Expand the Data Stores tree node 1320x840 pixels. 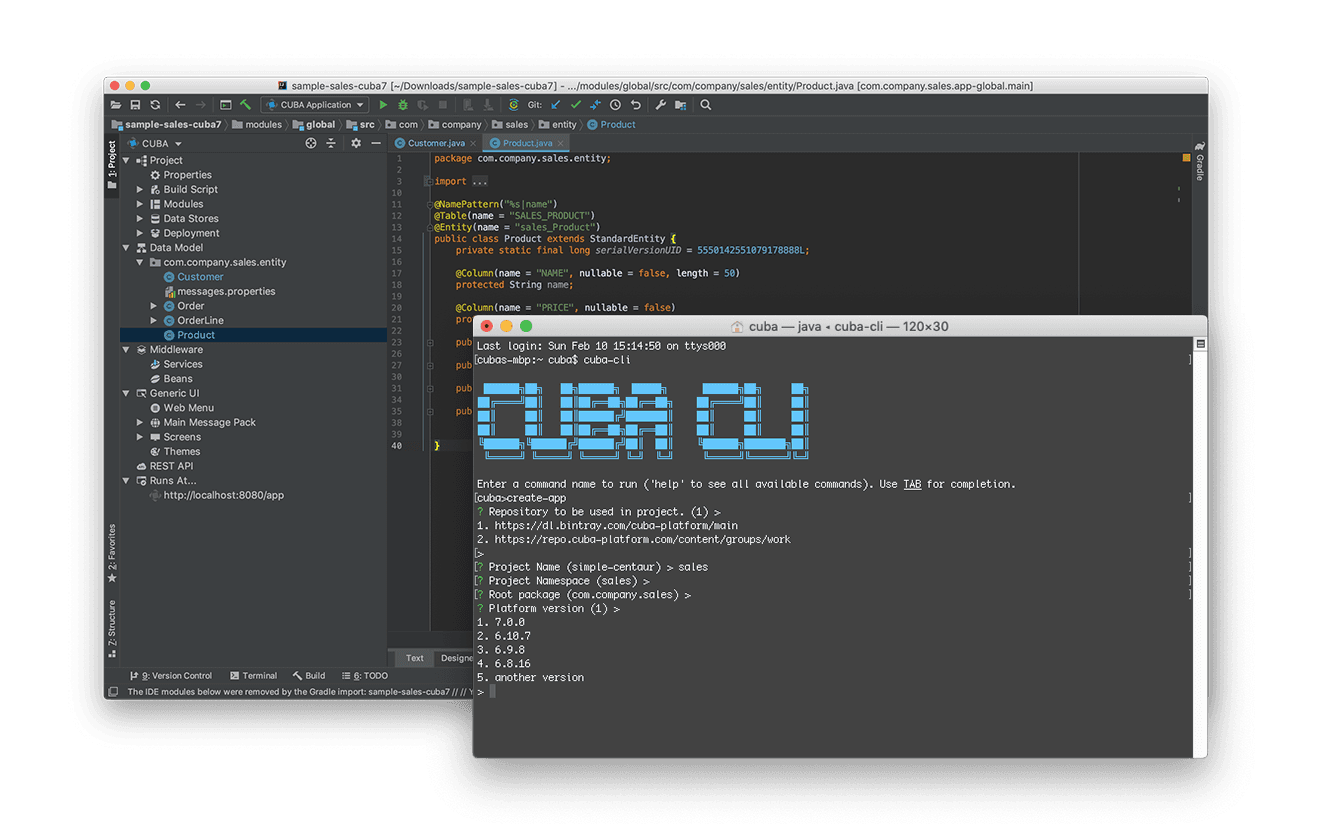[140, 218]
